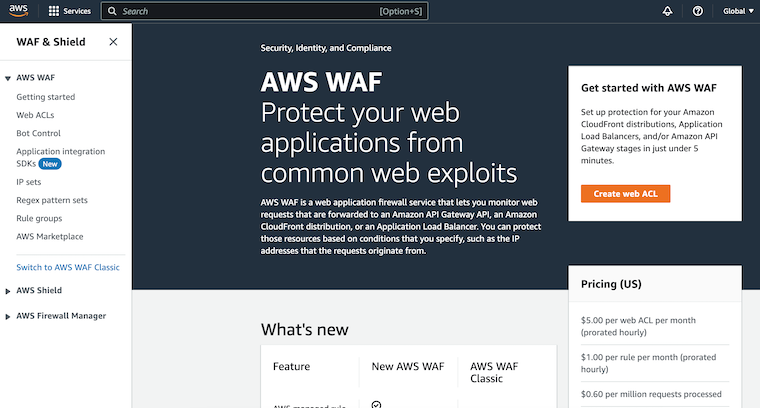
Task: Click the Get started with AWS WAF heading
Action: [x=649, y=88]
